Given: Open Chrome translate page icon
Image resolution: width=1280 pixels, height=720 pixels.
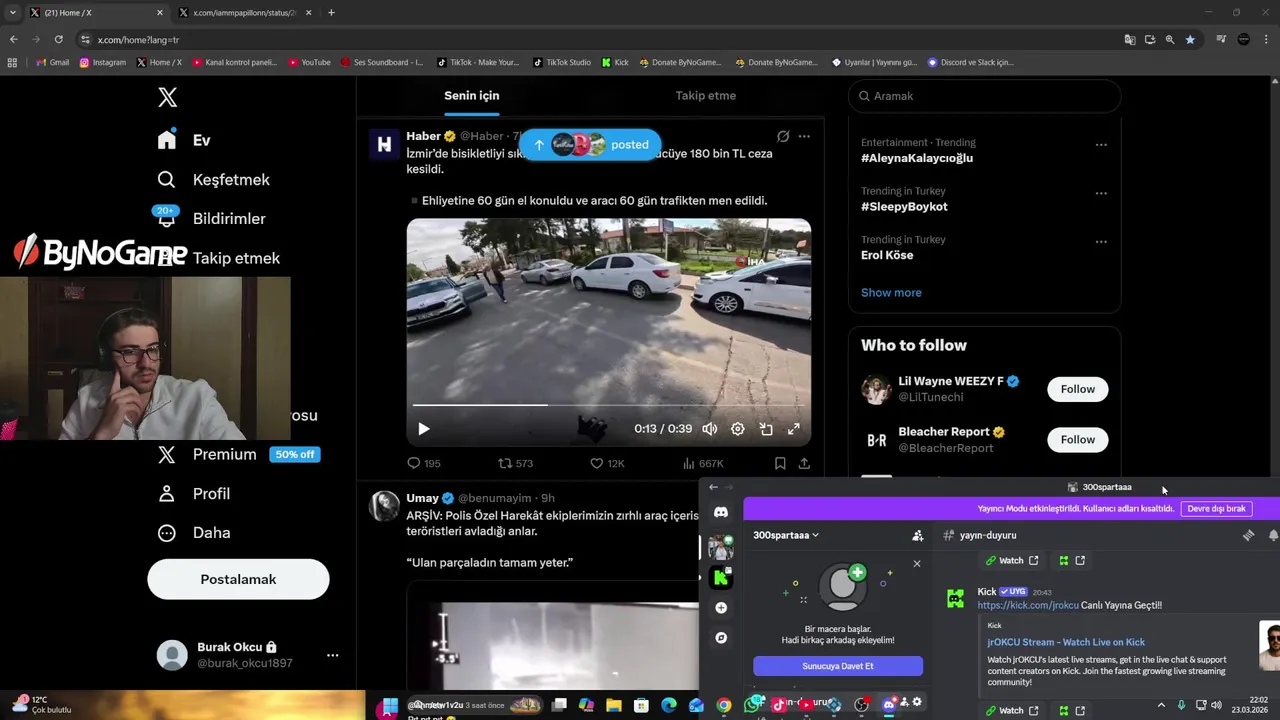Looking at the screenshot, I should [1129, 39].
